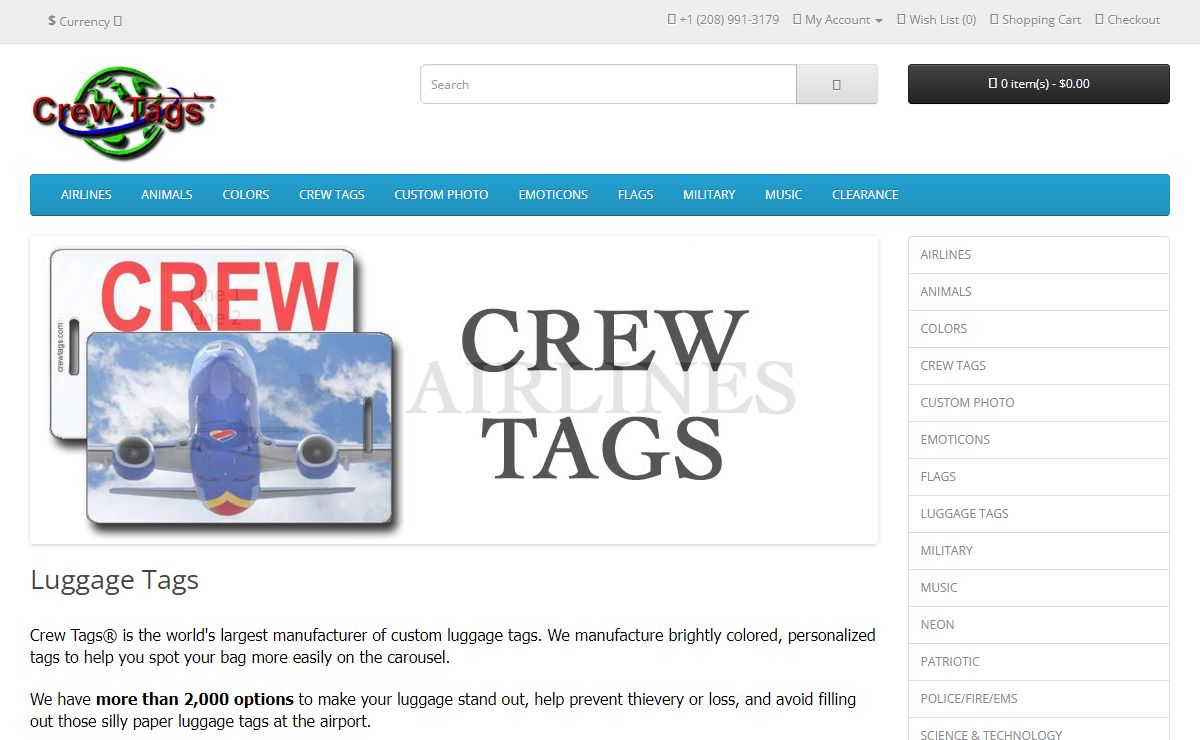Select CREW TAGS in the blue navigation bar
Image resolution: width=1200 pixels, height=740 pixels.
pyautogui.click(x=332, y=195)
